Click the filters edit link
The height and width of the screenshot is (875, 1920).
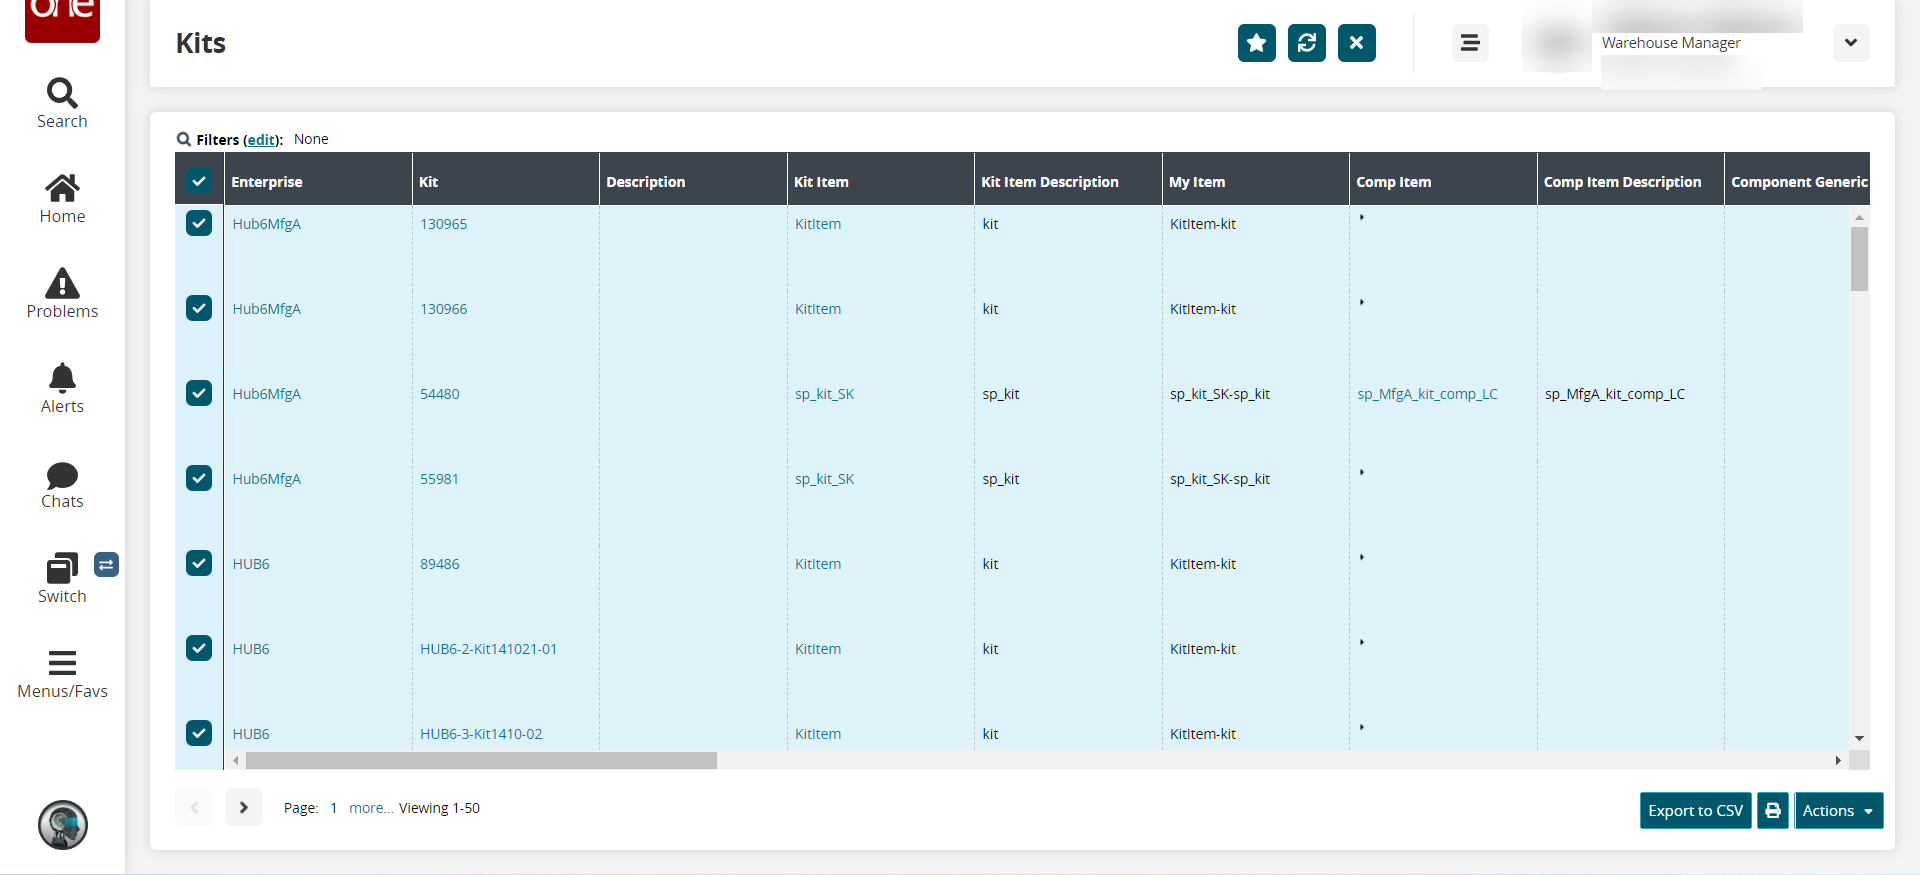tap(262, 140)
